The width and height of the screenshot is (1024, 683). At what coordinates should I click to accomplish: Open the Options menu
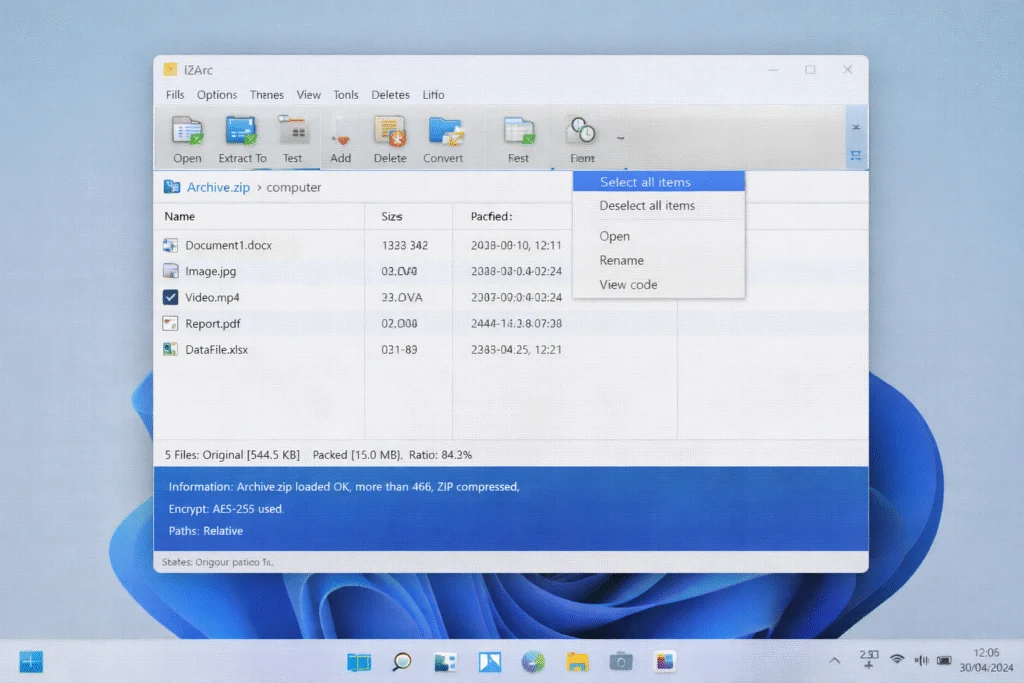217,94
